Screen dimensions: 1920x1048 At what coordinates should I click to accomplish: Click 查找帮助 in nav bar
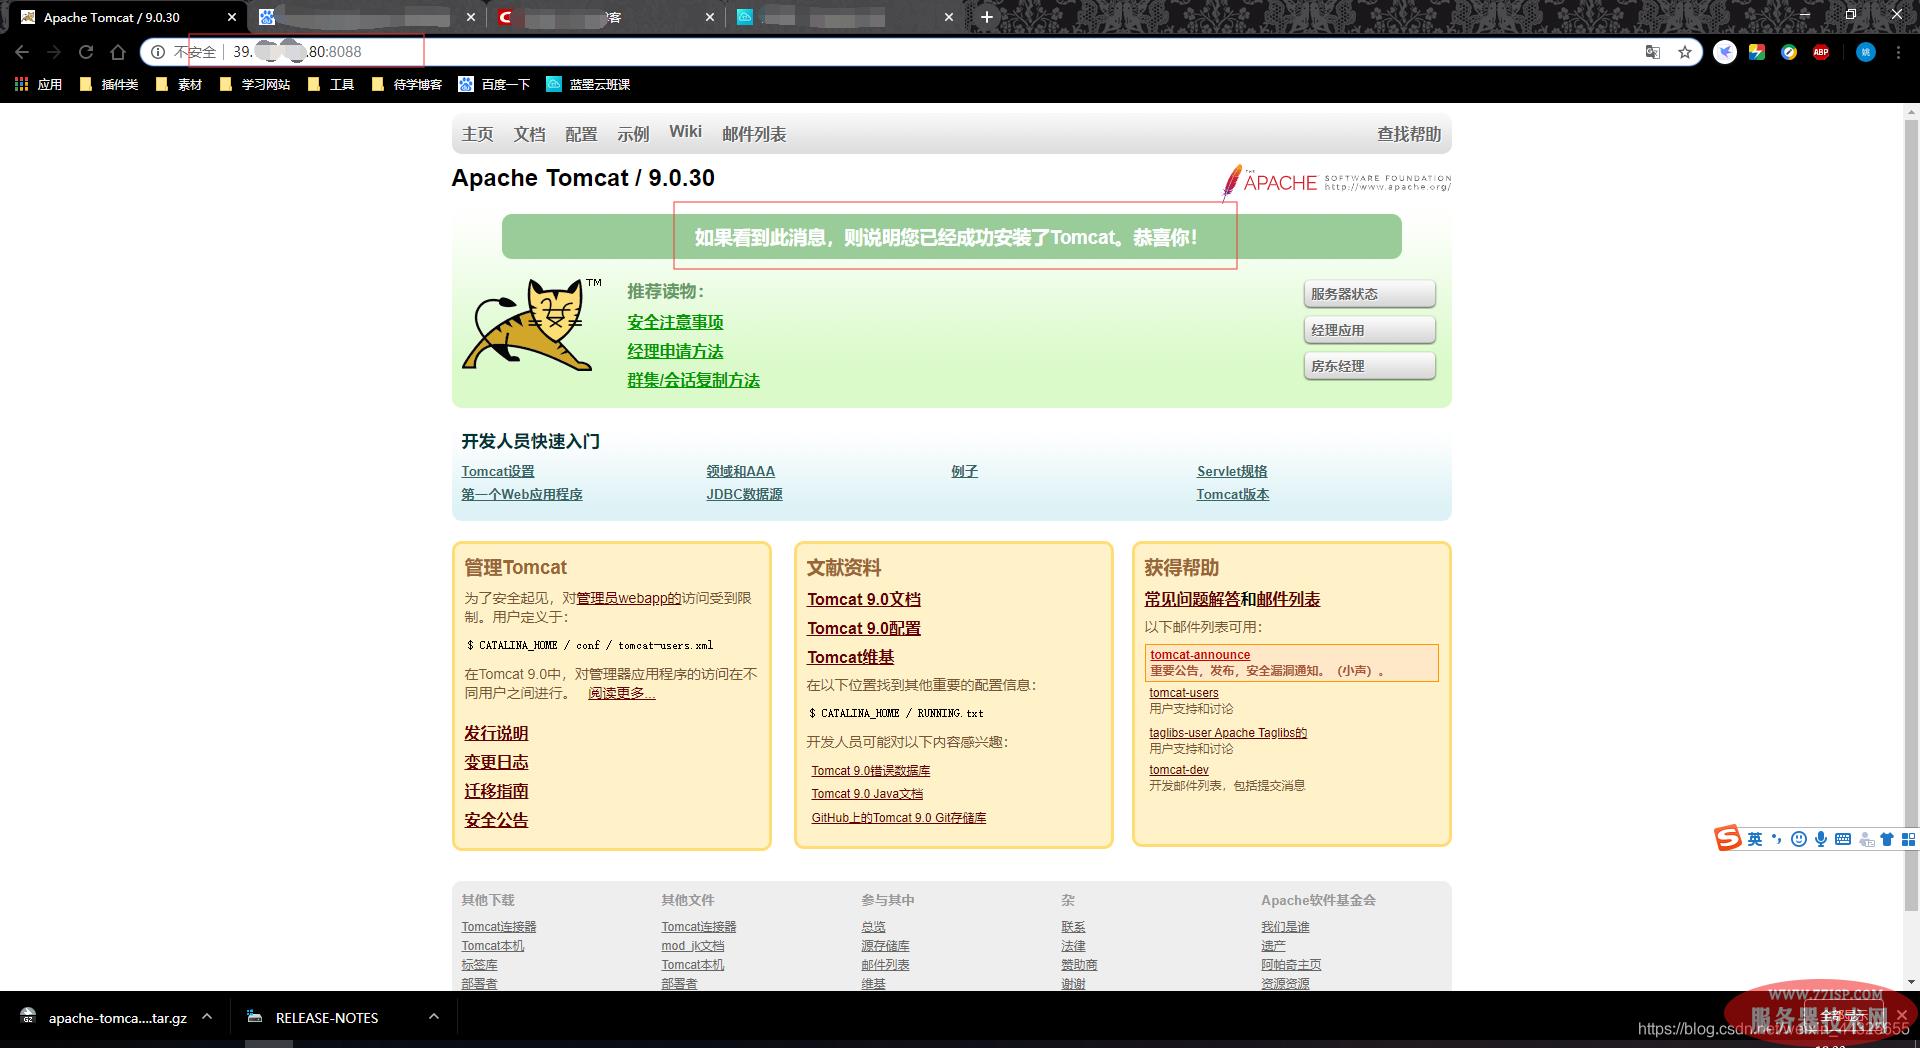(x=1409, y=133)
